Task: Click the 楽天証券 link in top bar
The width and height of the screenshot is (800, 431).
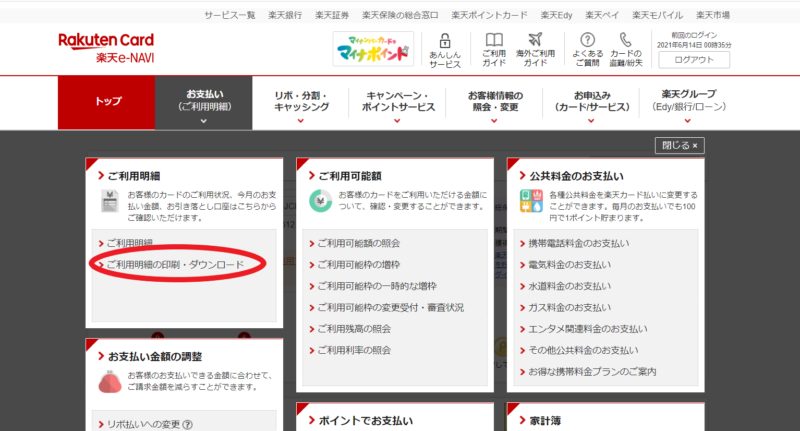Action: pyautogui.click(x=332, y=15)
